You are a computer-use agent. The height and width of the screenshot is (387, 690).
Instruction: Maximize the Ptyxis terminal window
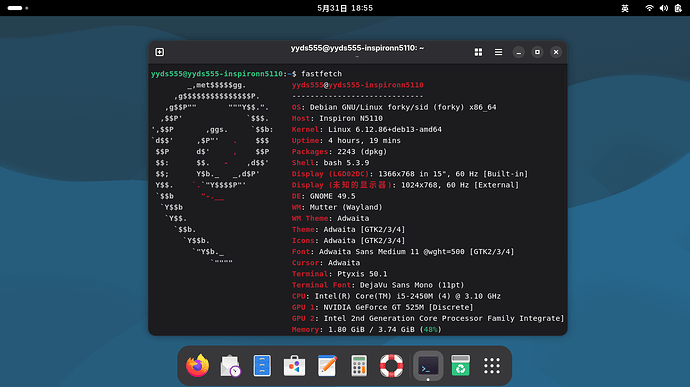pyautogui.click(x=537, y=52)
